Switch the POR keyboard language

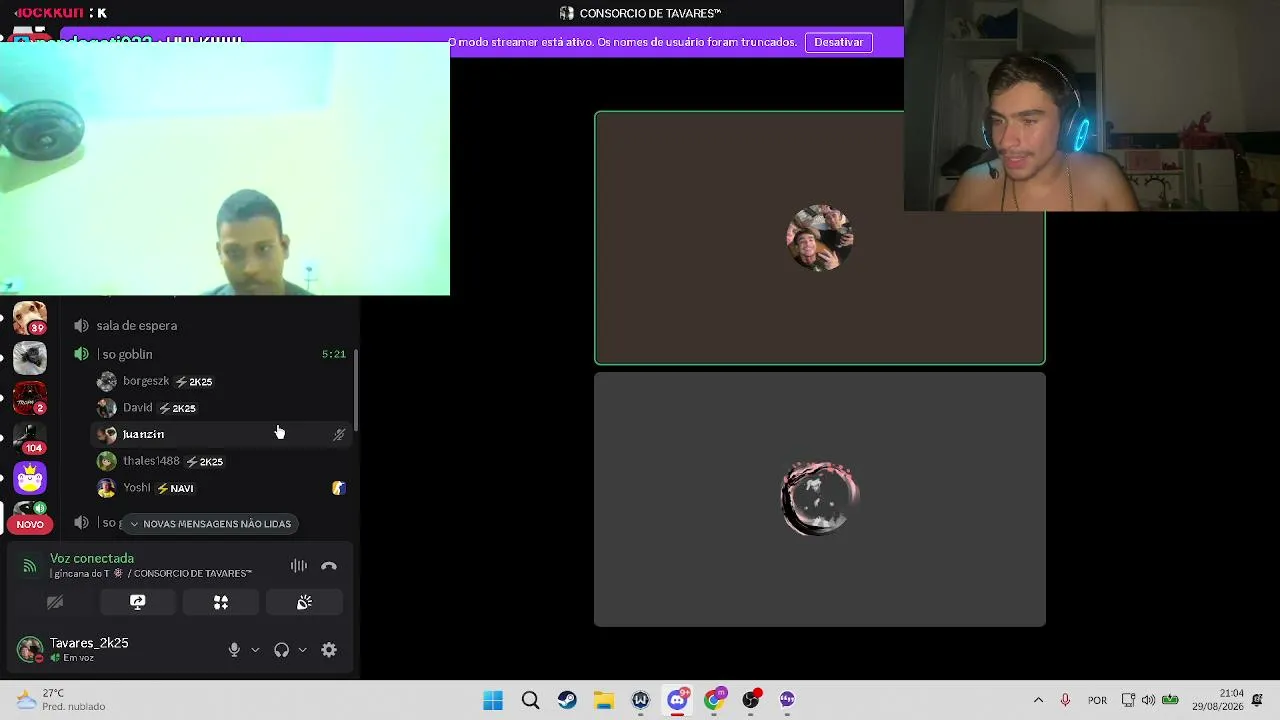[1097, 700]
